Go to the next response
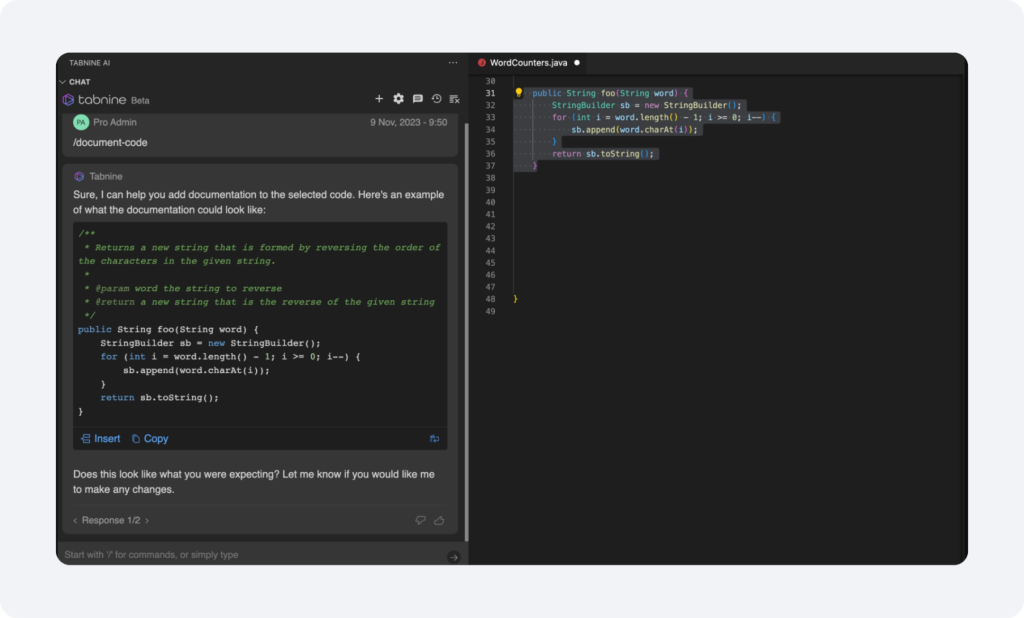1024x618 pixels. 147,521
